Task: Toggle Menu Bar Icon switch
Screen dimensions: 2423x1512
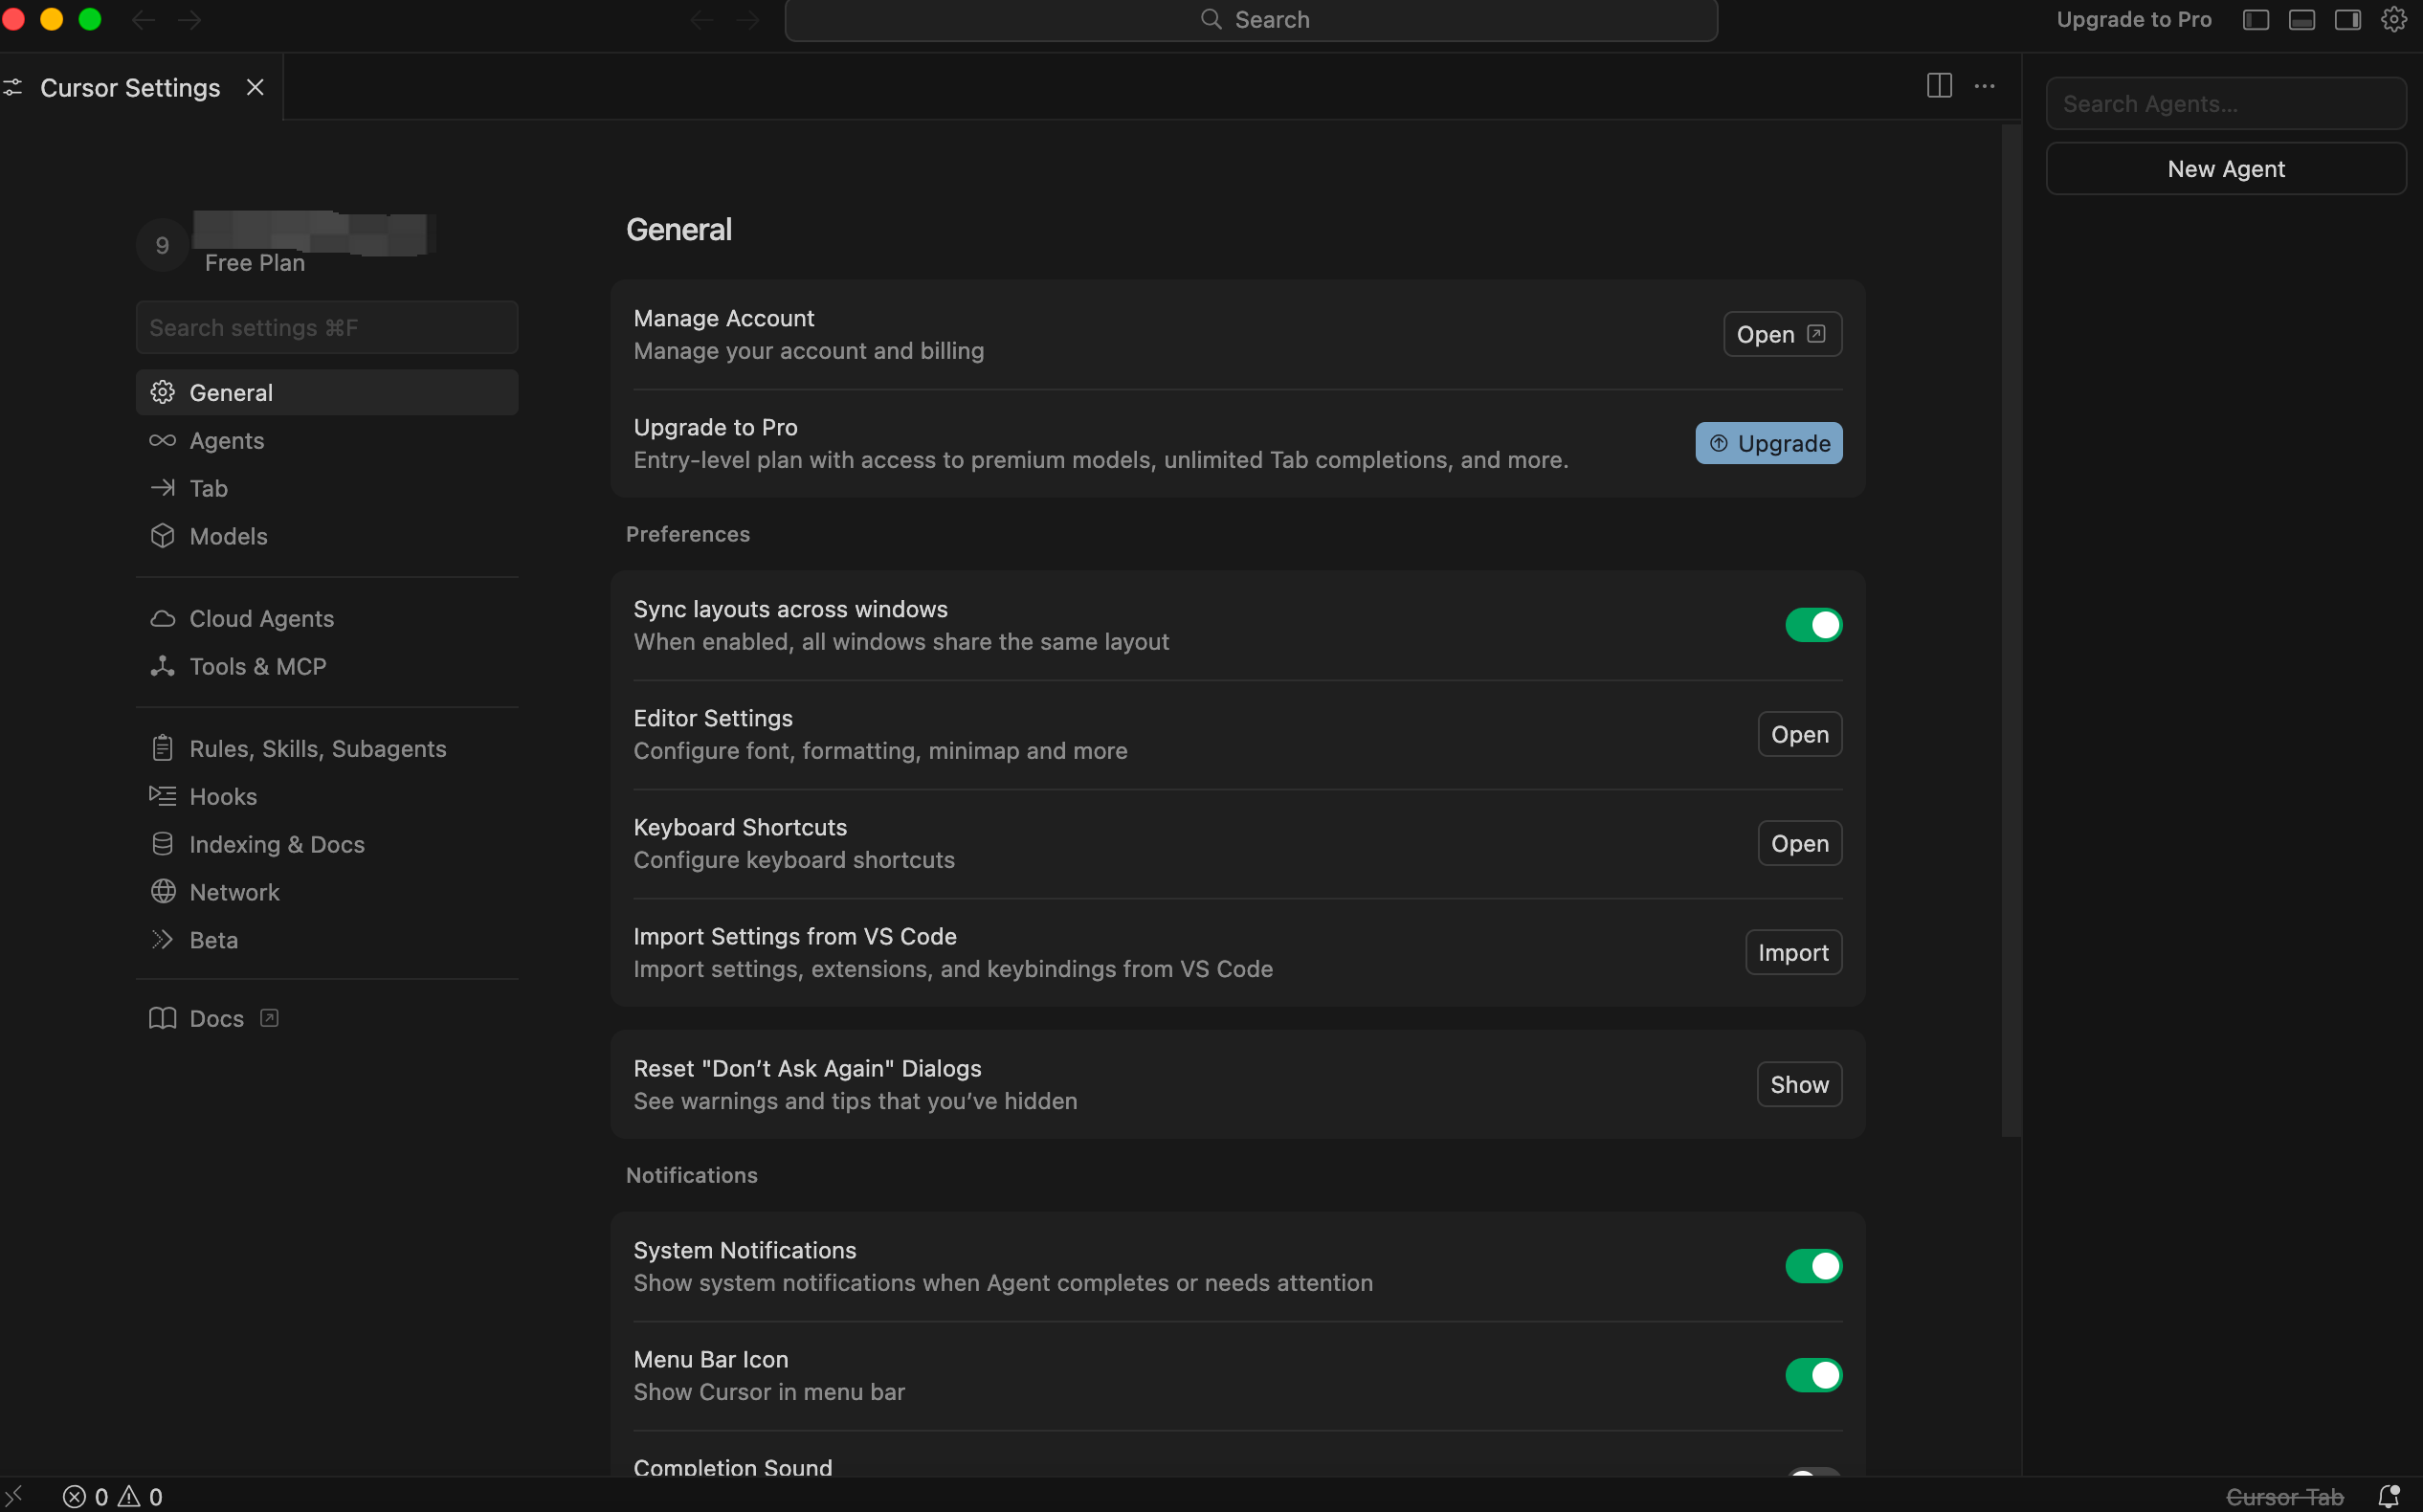Action: [x=1812, y=1375]
